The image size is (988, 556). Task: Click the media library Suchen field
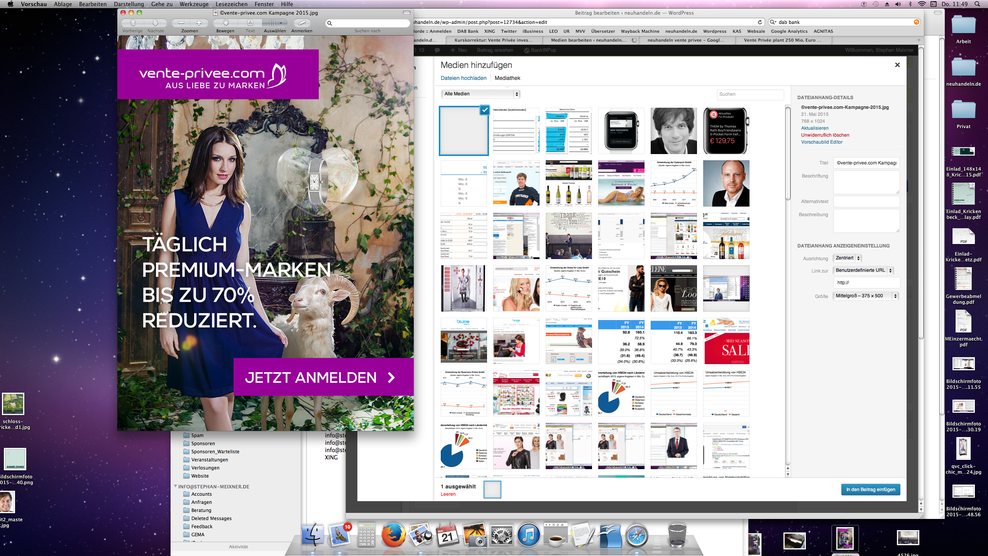(x=750, y=94)
